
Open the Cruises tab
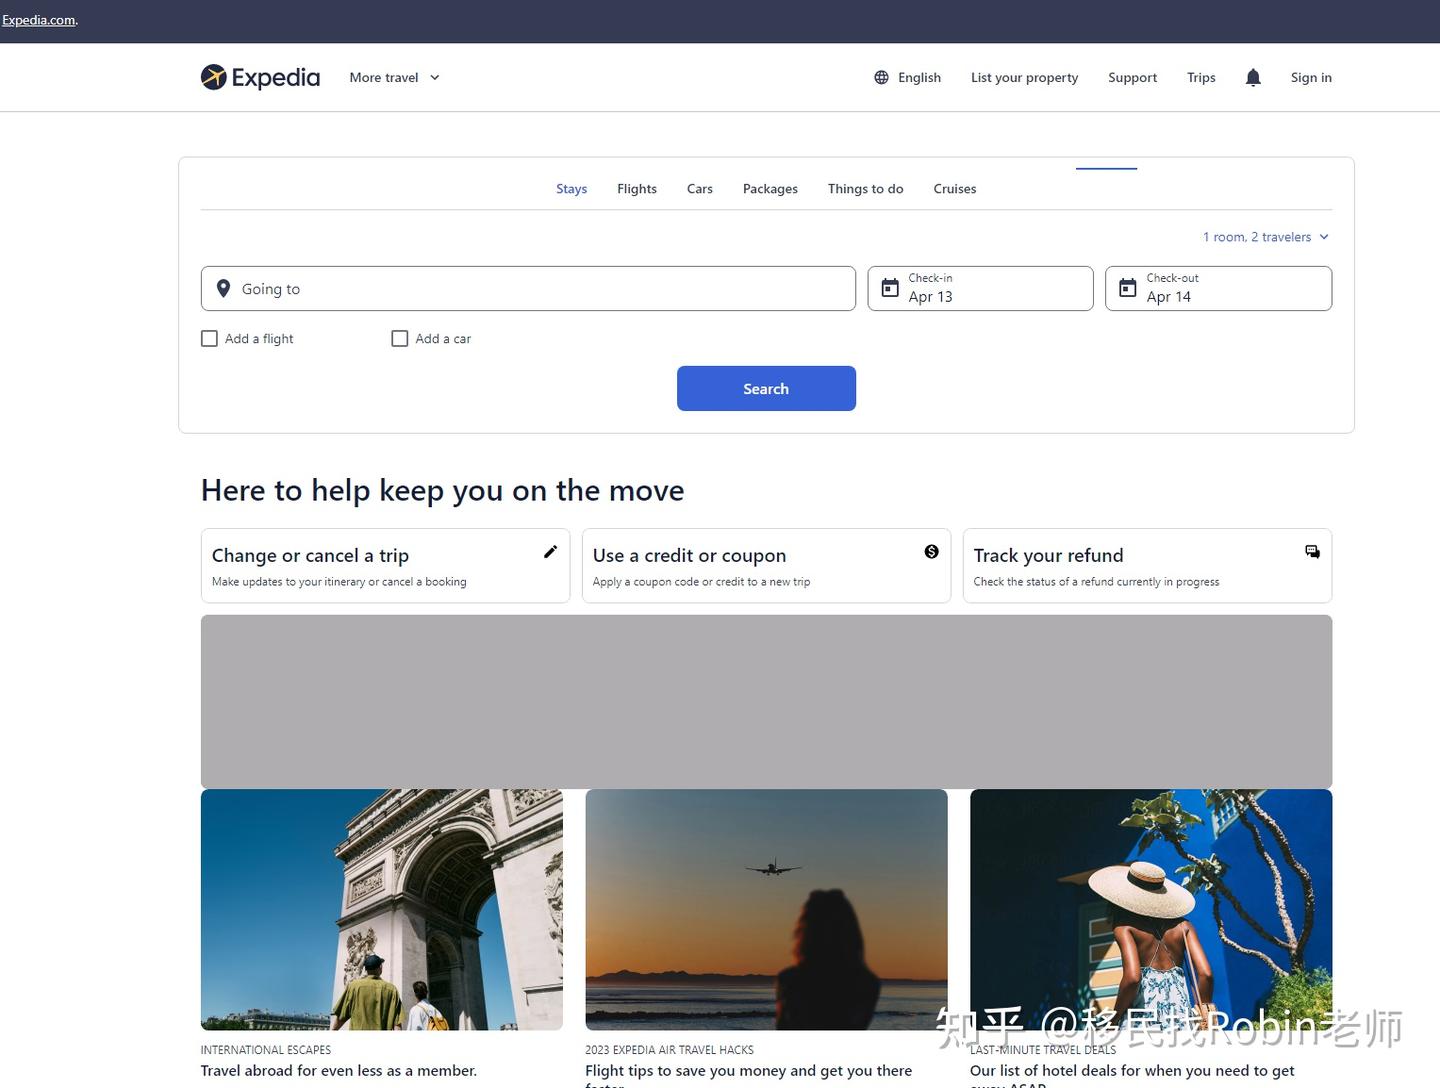[x=955, y=189]
